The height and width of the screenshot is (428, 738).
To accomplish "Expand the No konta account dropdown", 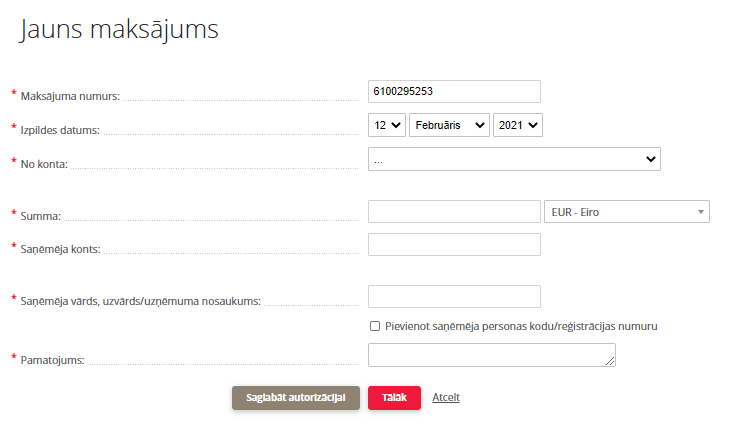I will click(514, 159).
